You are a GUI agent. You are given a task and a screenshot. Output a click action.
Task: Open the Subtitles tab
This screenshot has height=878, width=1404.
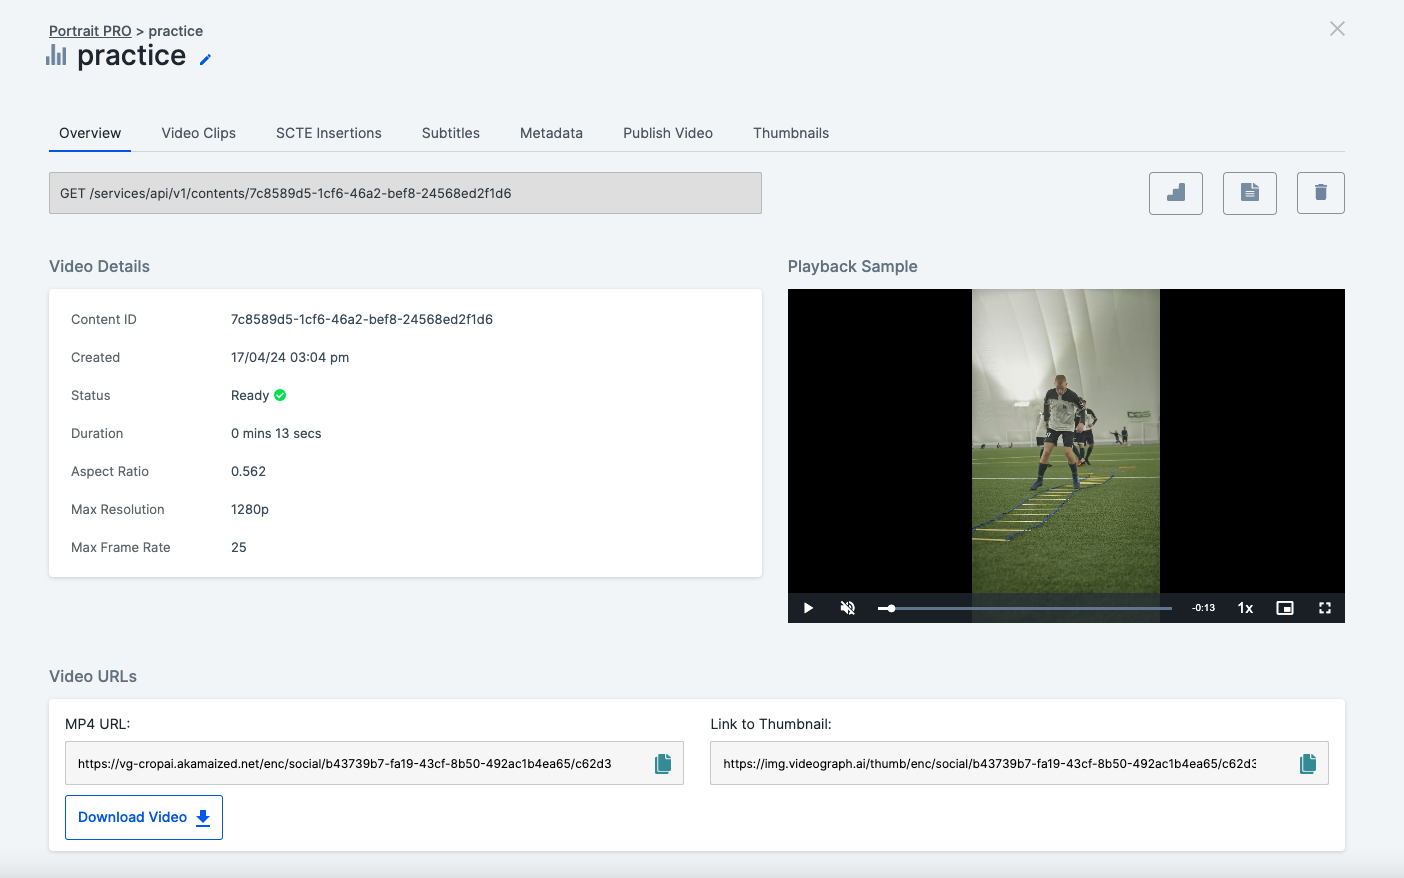pos(451,133)
